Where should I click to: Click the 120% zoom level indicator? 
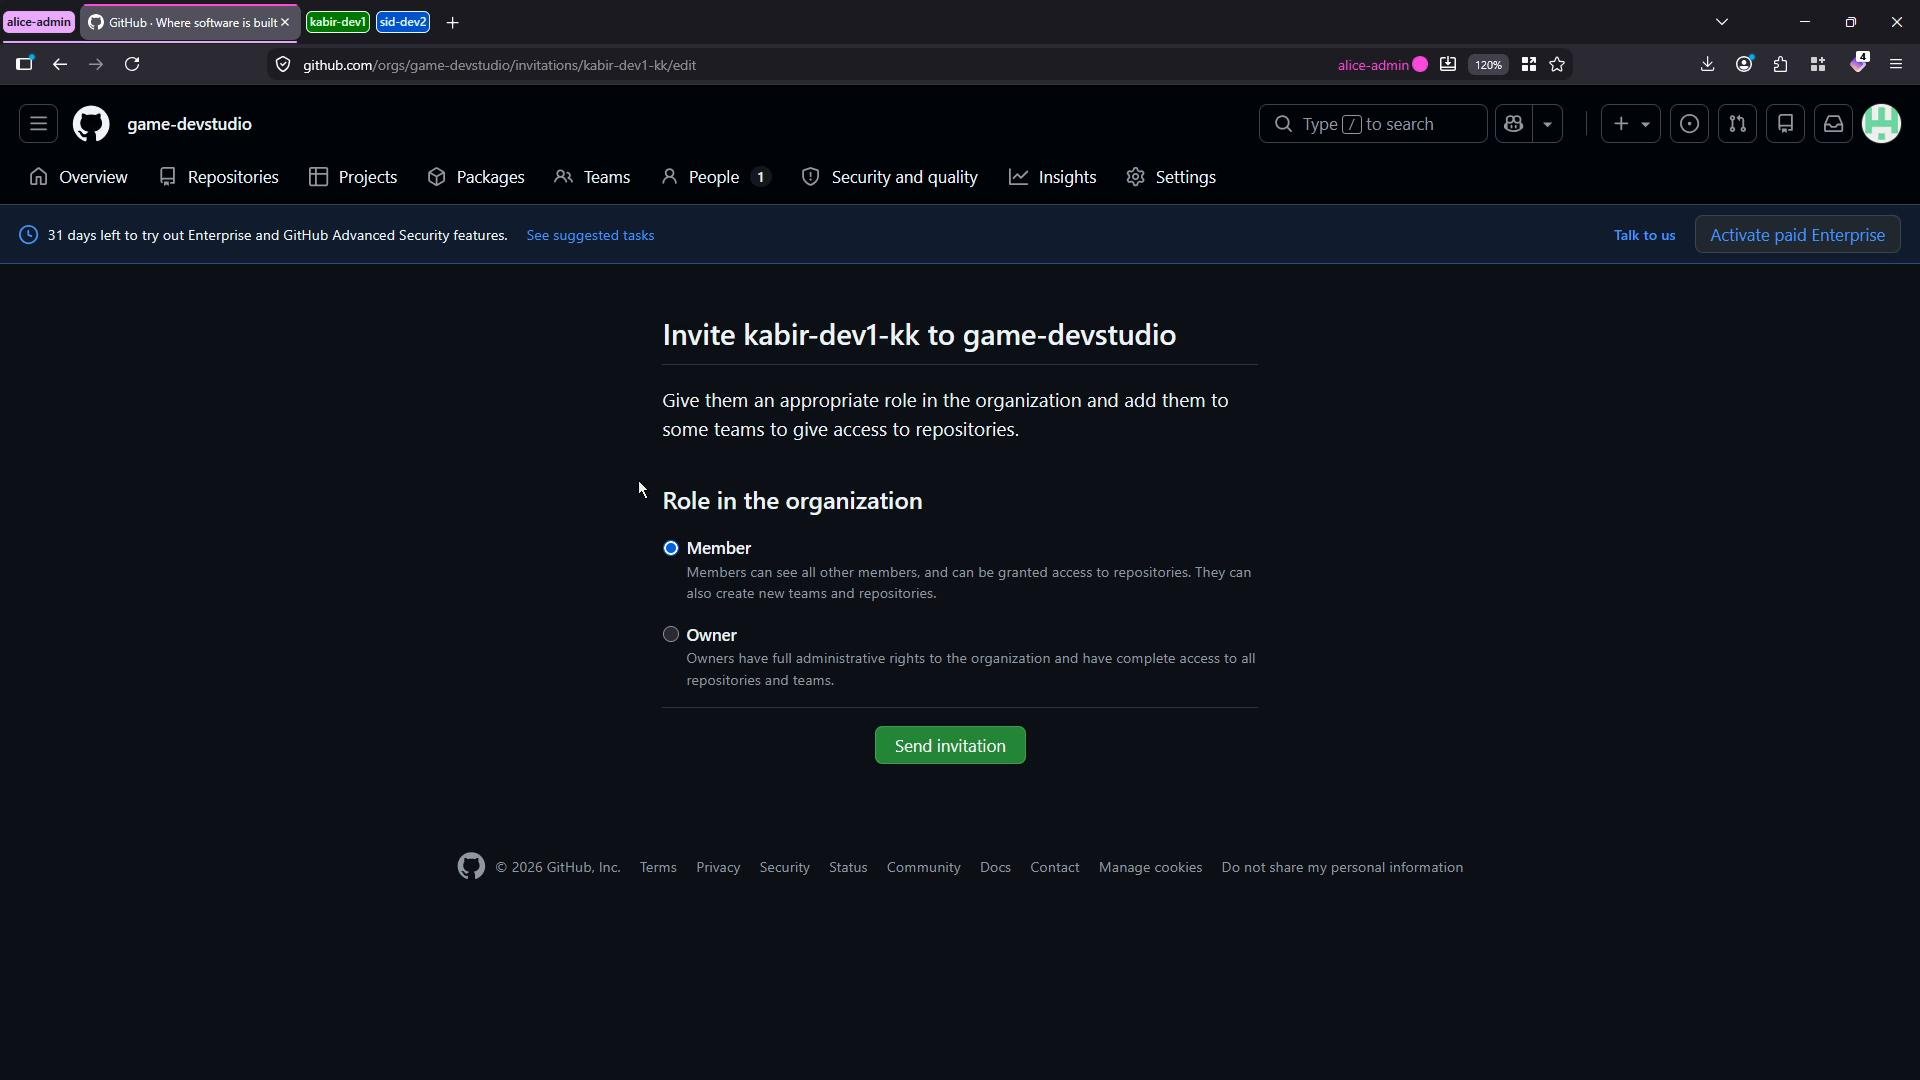1488,64
